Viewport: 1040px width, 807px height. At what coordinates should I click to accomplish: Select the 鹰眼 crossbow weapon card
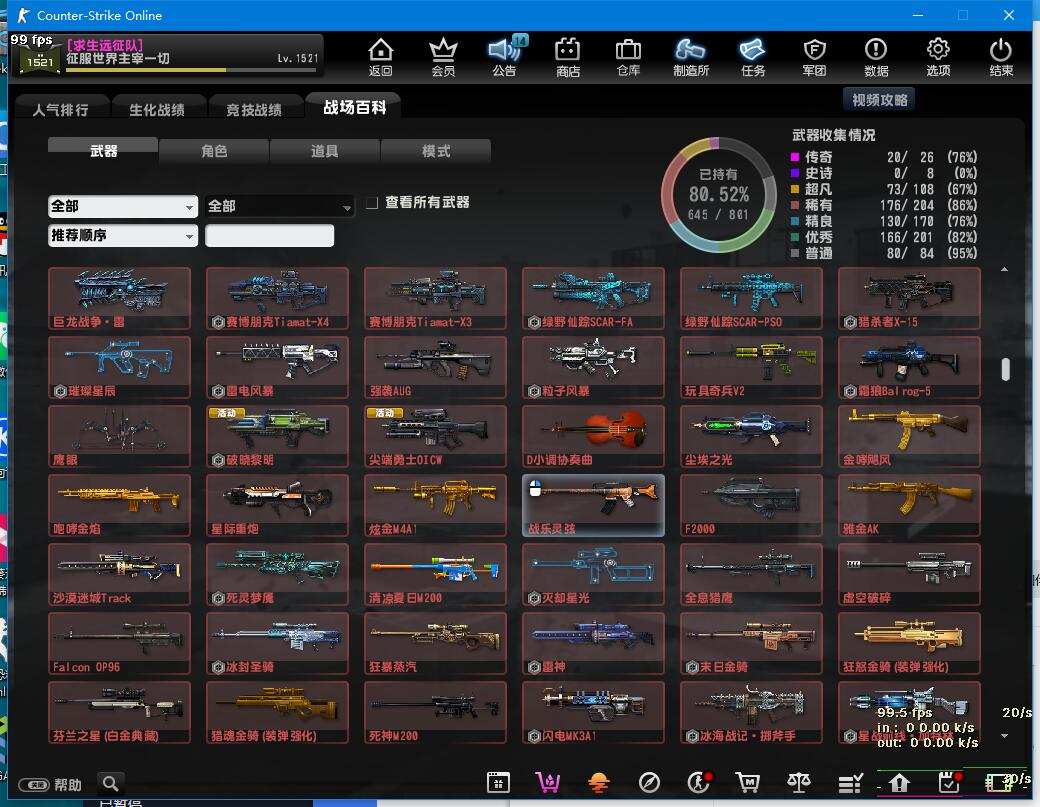[x=119, y=436]
